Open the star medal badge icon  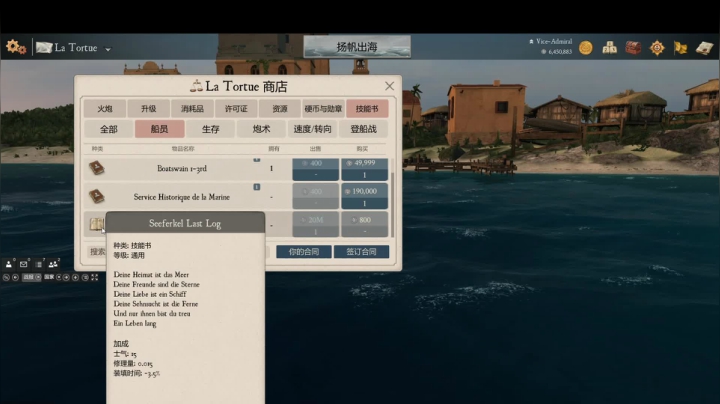(x=657, y=48)
